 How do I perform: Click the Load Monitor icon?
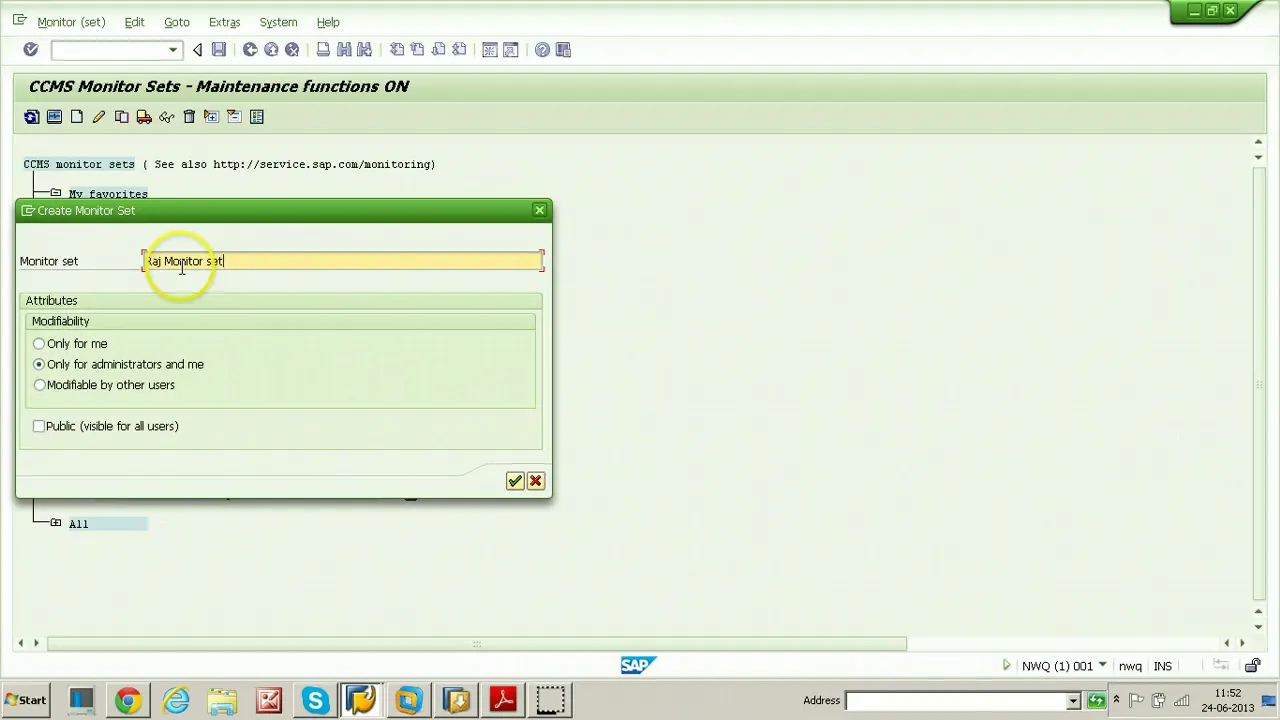click(54, 117)
